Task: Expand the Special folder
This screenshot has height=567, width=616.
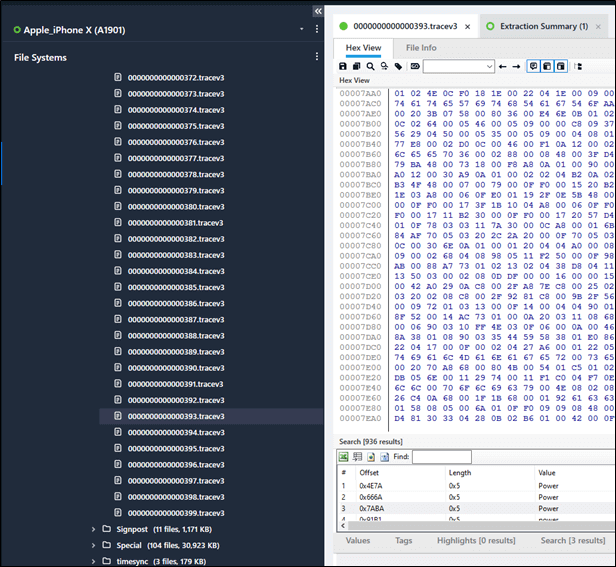Action: [93, 545]
